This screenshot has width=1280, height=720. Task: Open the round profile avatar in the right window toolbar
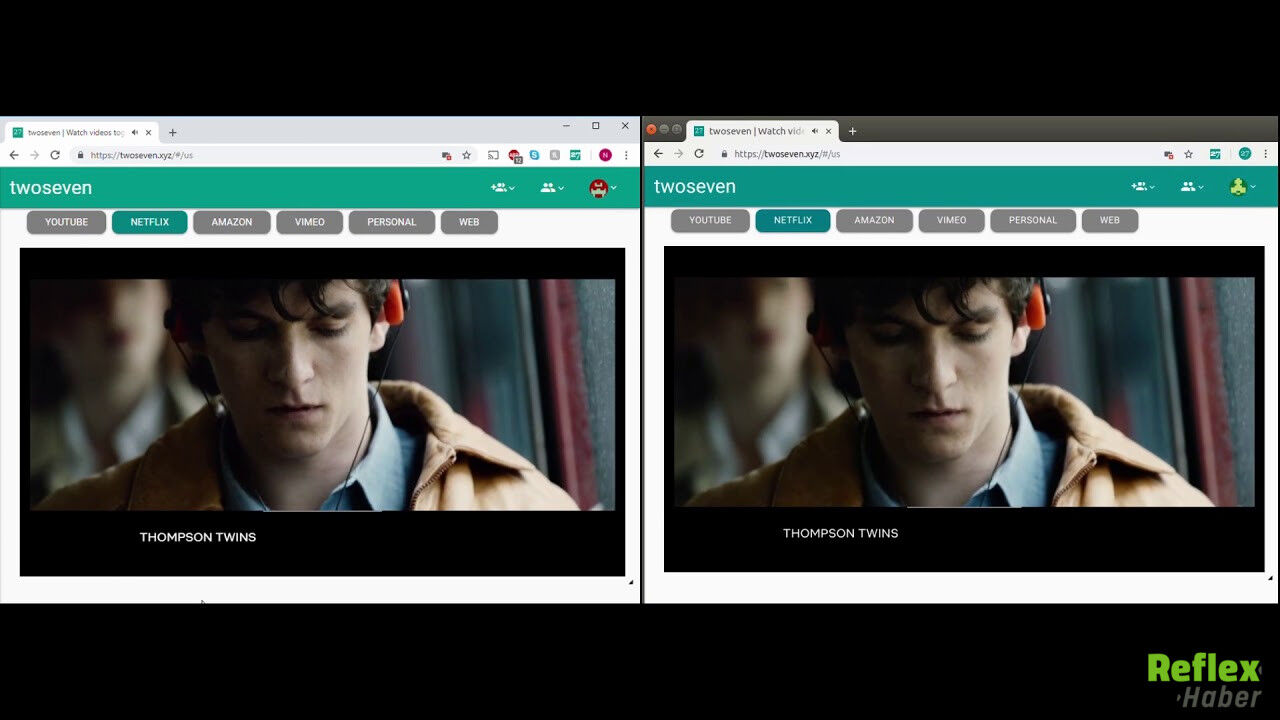coord(1245,154)
